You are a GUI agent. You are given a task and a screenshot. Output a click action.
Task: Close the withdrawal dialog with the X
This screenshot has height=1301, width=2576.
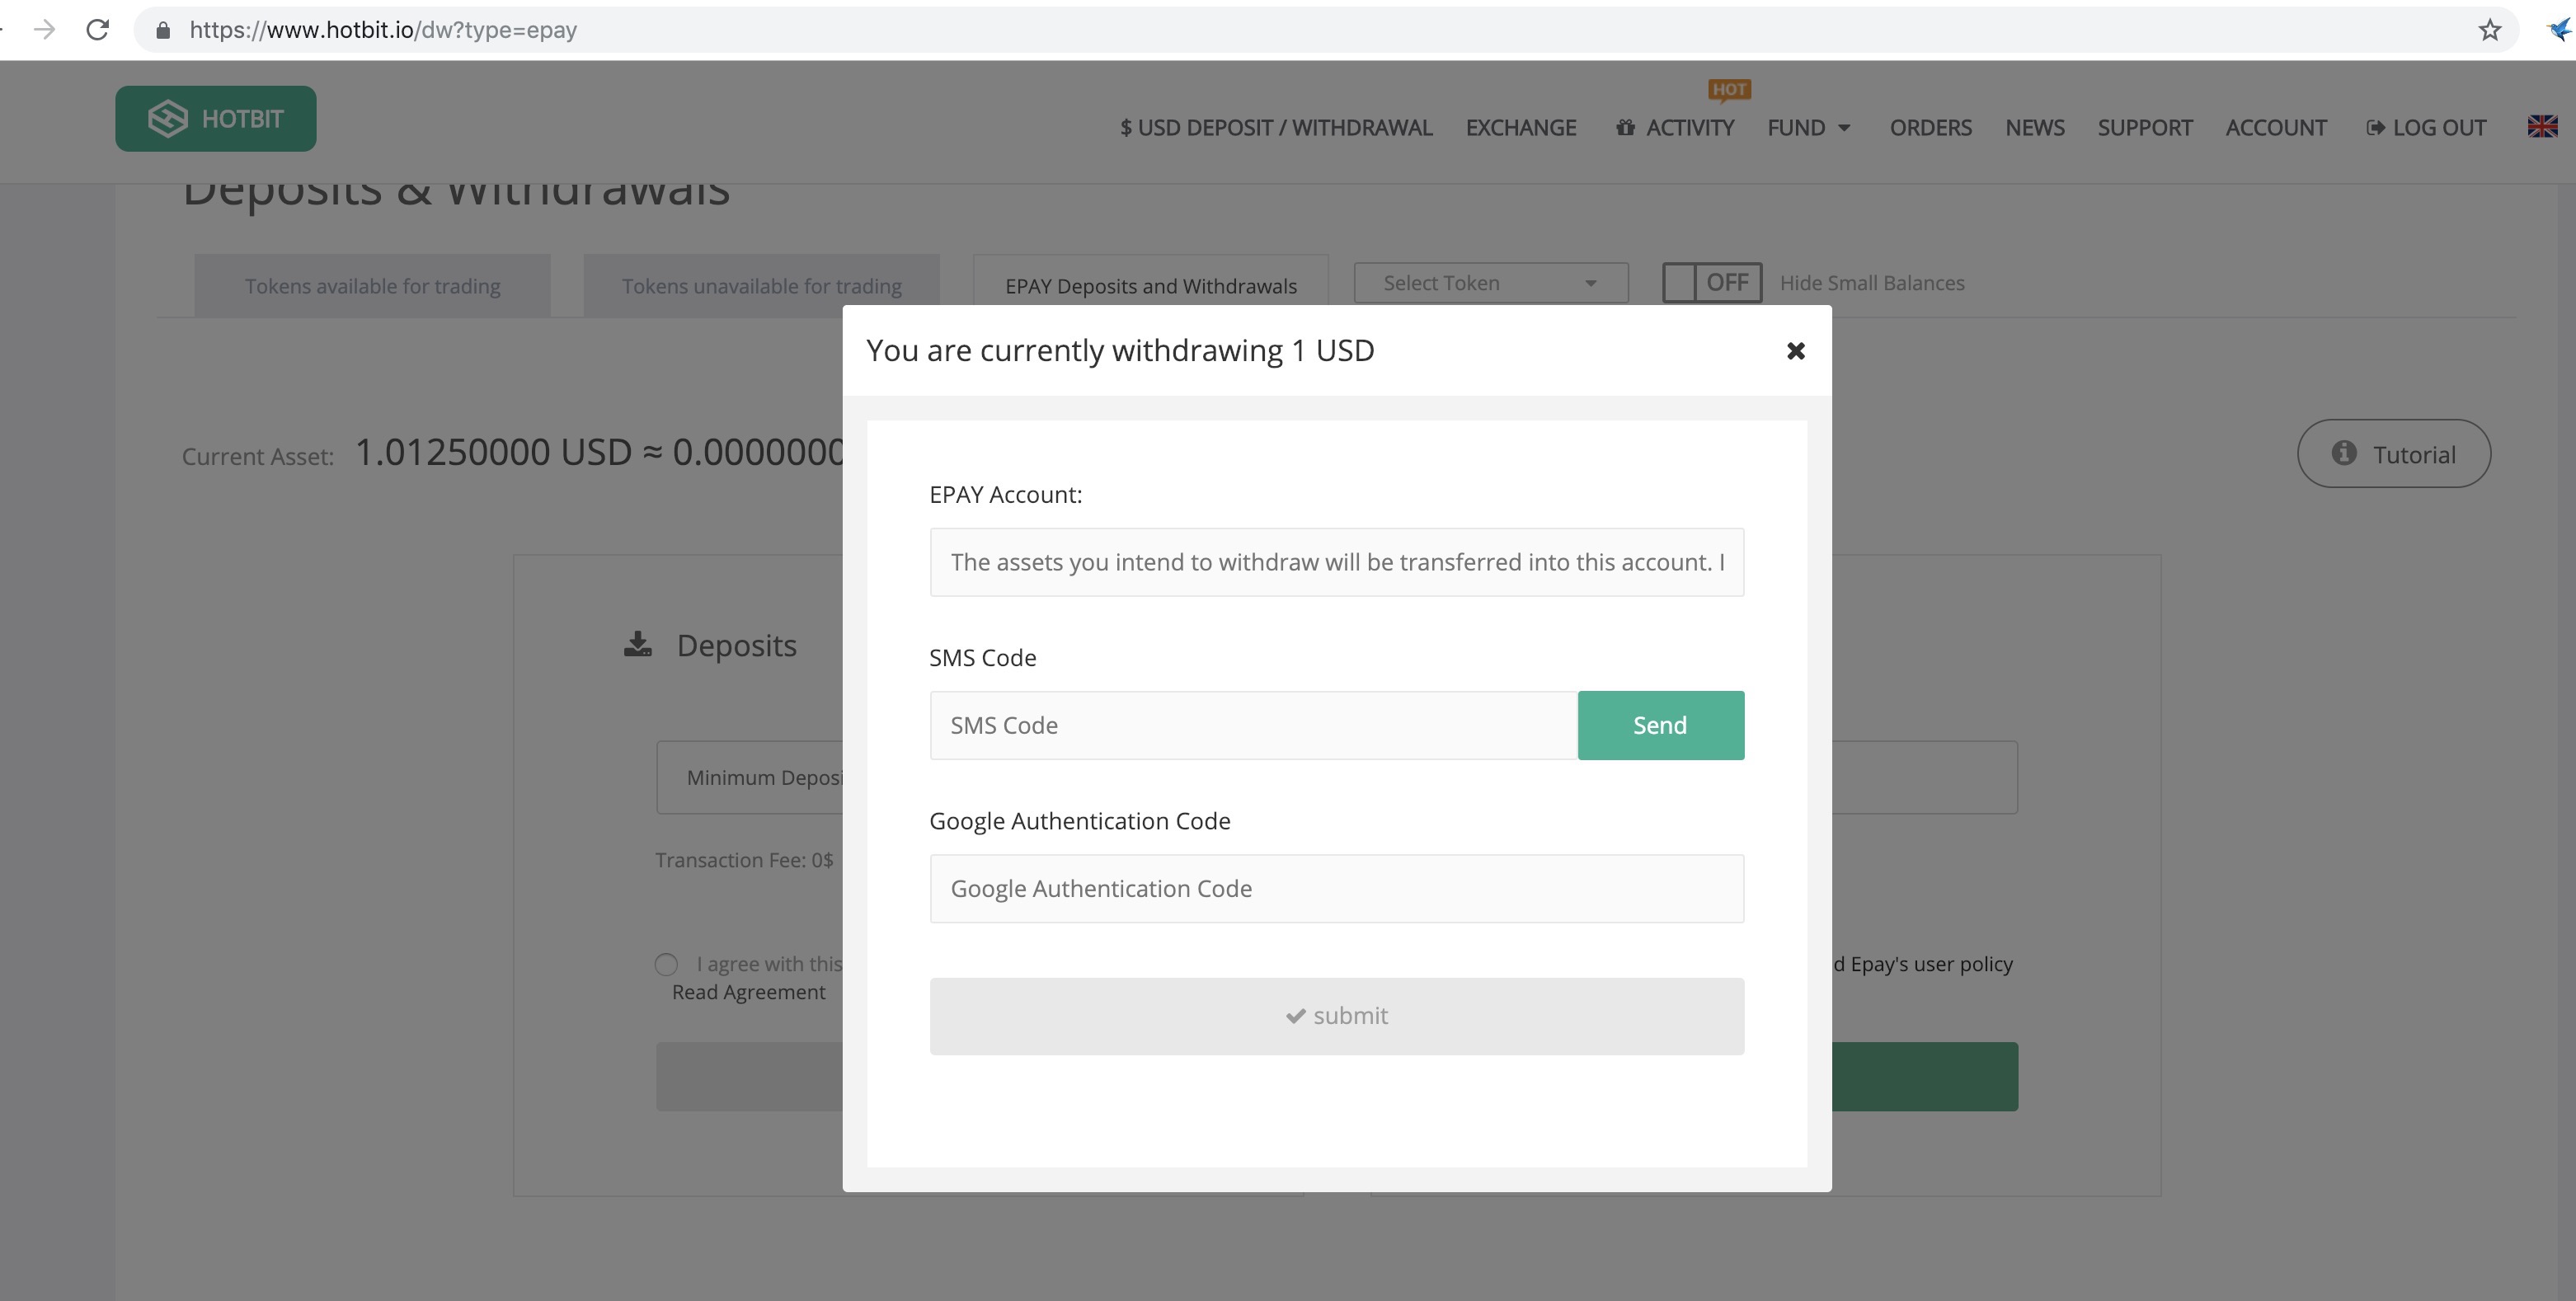pos(1795,351)
